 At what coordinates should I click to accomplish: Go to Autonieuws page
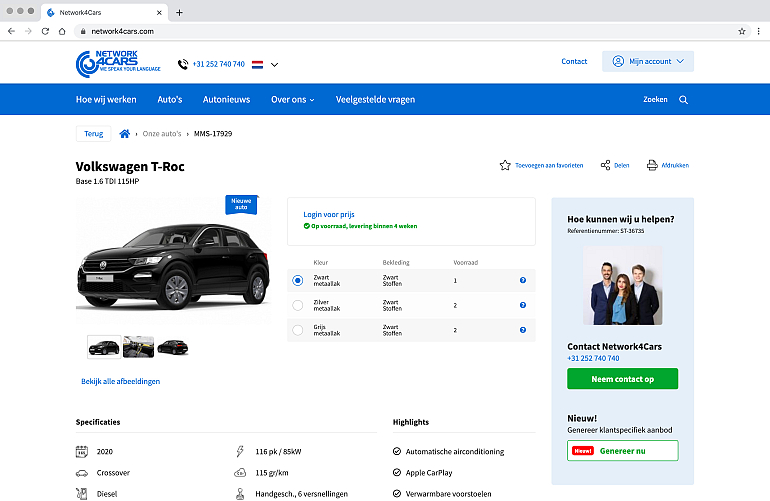click(226, 99)
